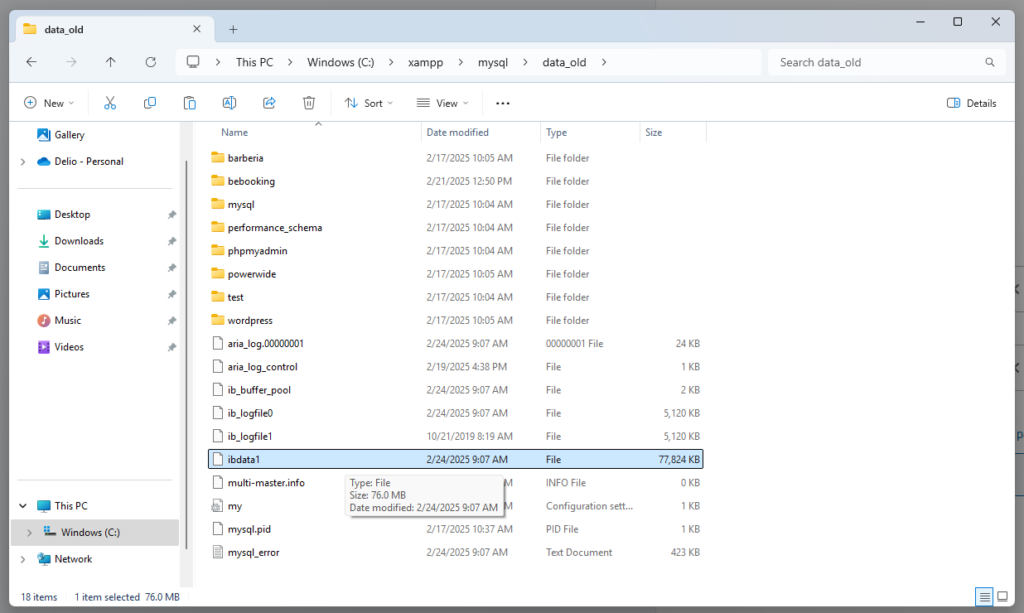Open the See more ellipsis menu

point(503,103)
